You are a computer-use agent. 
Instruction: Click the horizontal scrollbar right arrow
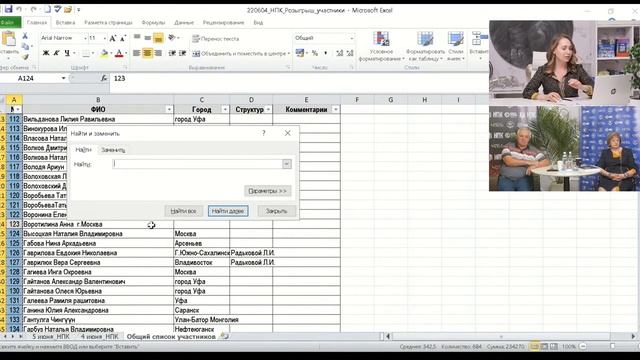[633, 337]
